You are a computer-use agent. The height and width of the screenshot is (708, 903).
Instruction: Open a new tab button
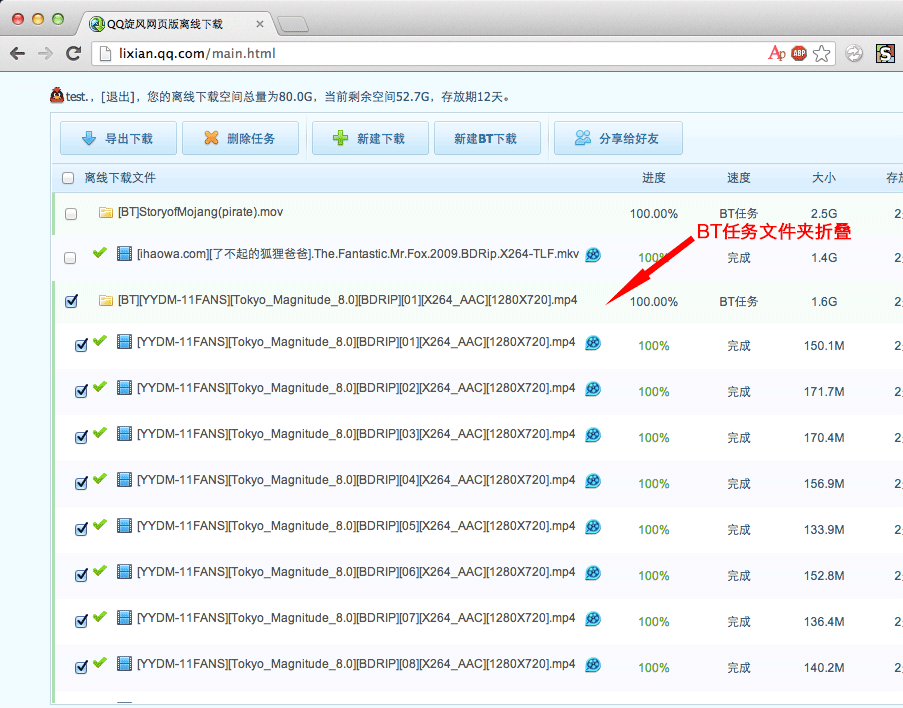293,24
